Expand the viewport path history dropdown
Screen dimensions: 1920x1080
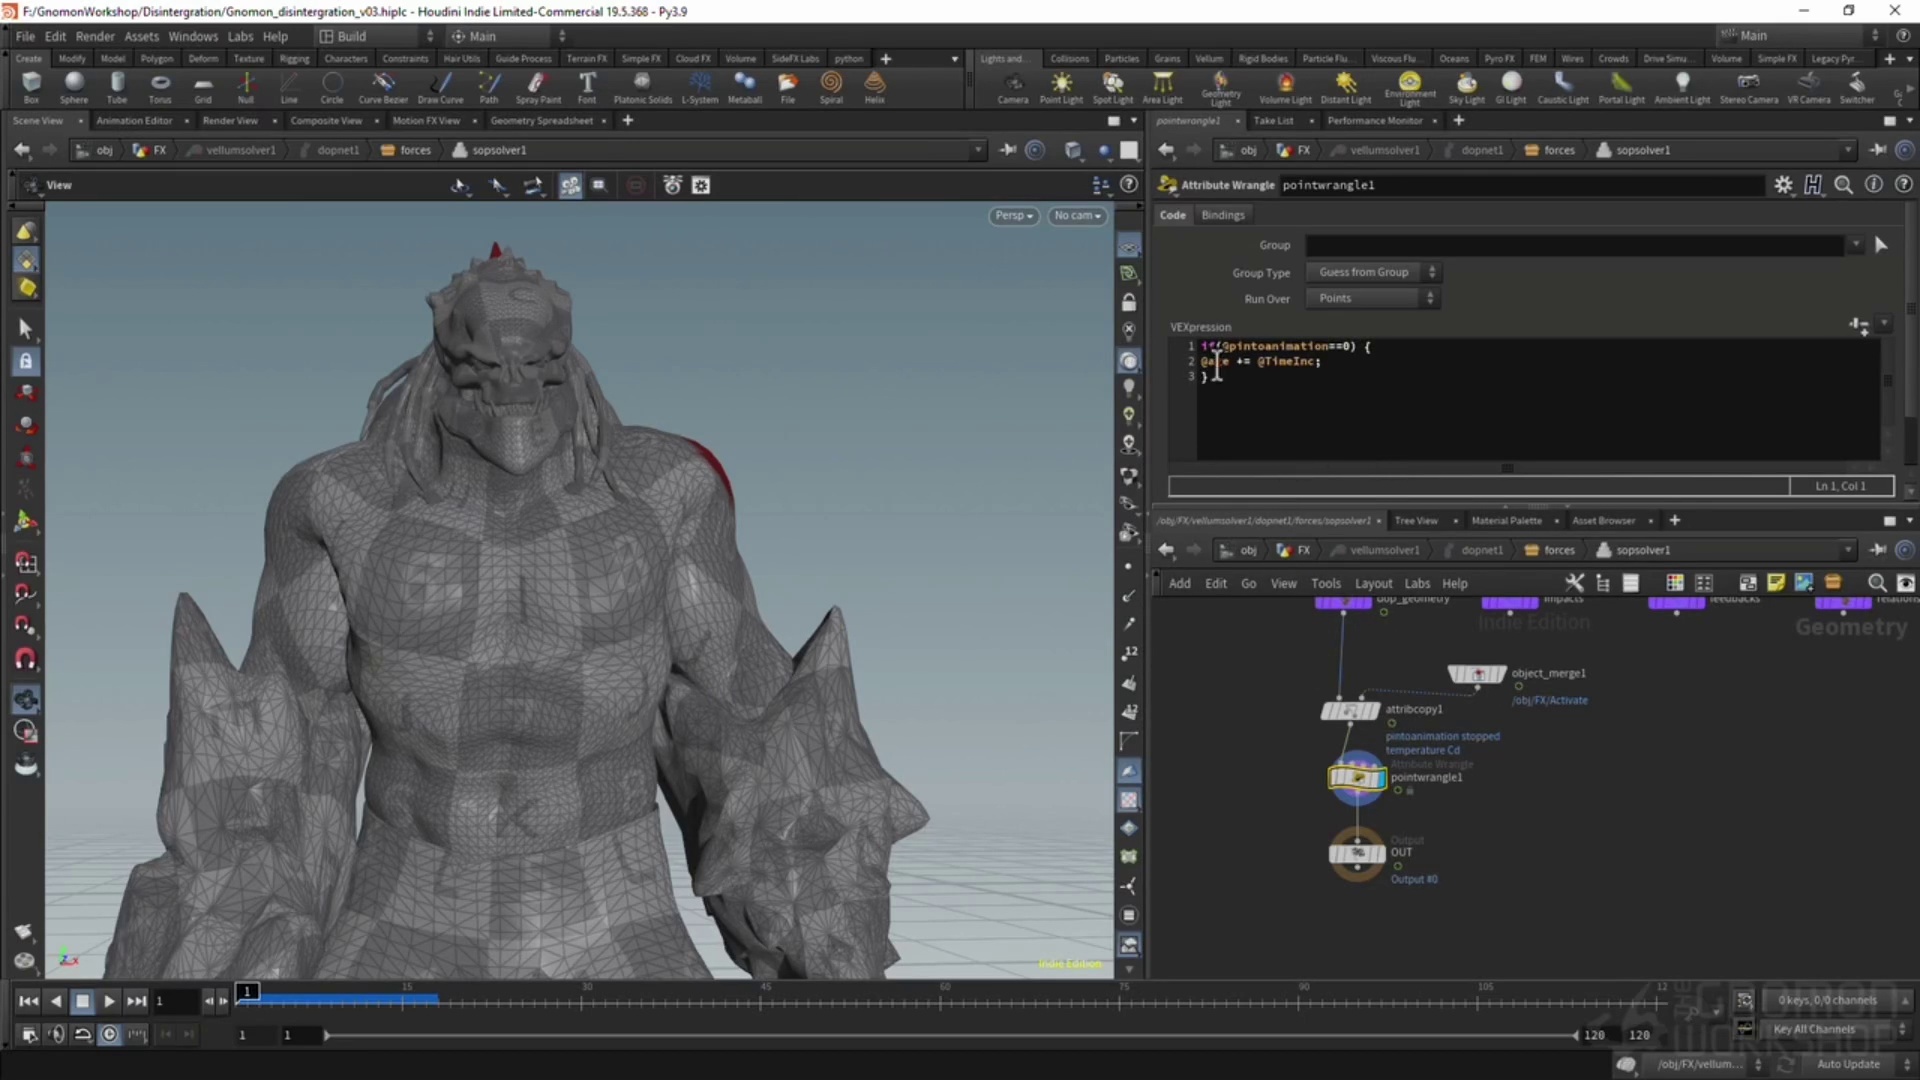point(977,150)
